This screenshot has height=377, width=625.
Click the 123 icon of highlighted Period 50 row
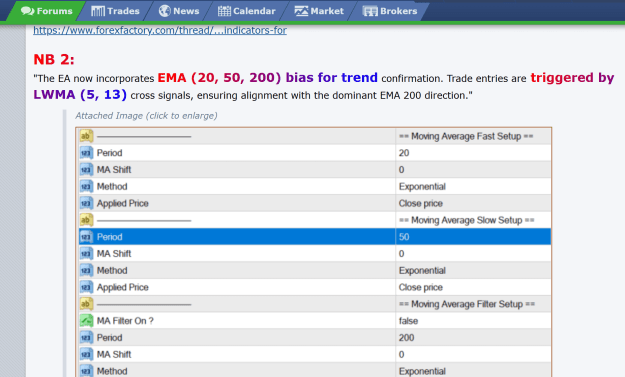tap(86, 237)
